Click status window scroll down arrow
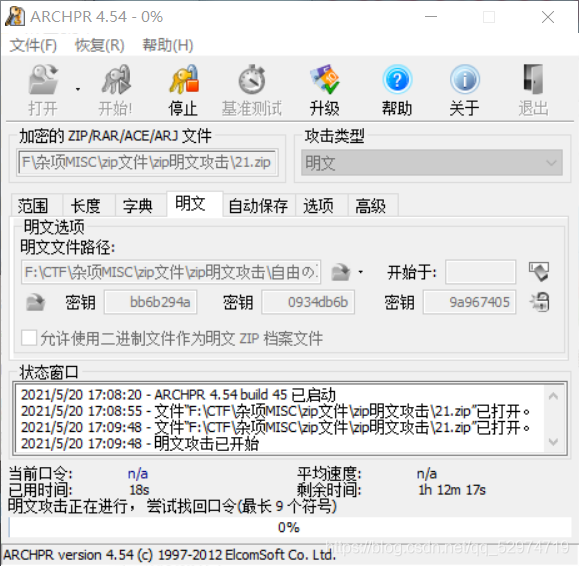 point(553,442)
